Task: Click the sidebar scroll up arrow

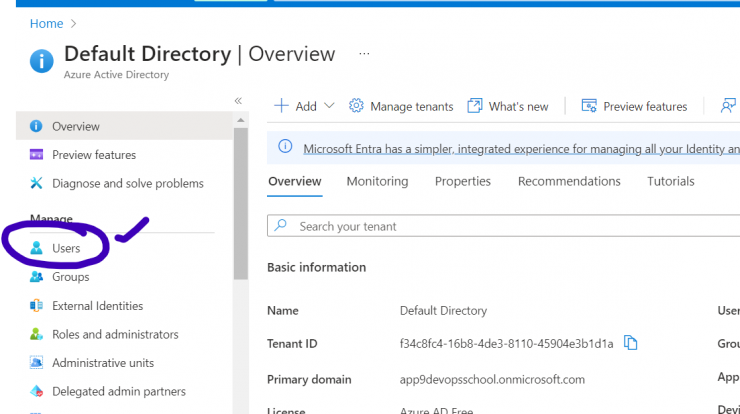Action: 241,120
